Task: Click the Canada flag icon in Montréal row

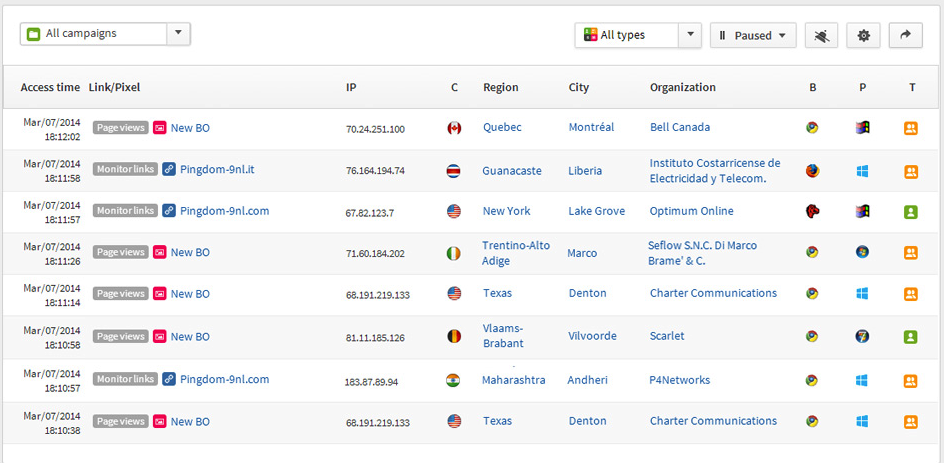Action: click(454, 128)
